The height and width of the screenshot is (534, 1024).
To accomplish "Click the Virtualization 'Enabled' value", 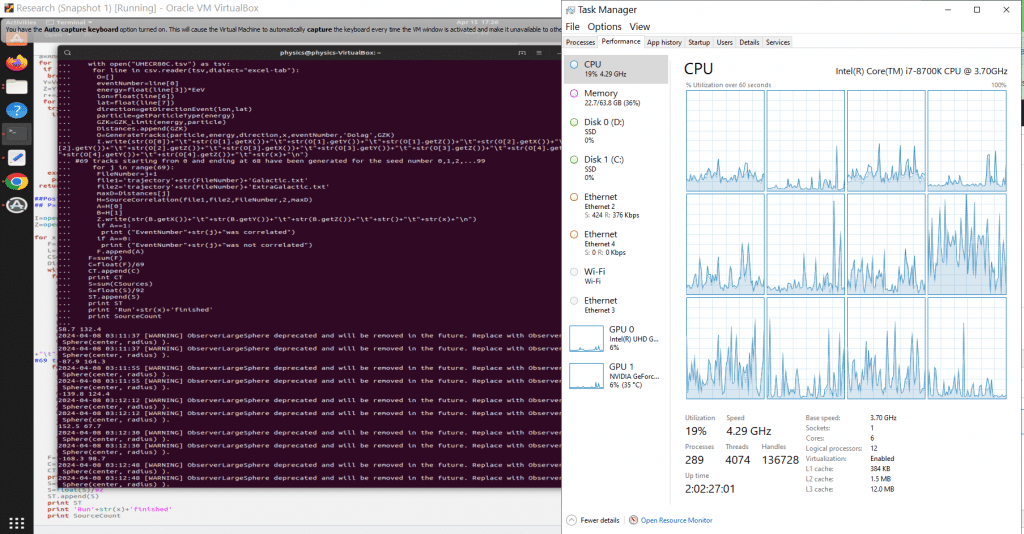I will (882, 459).
